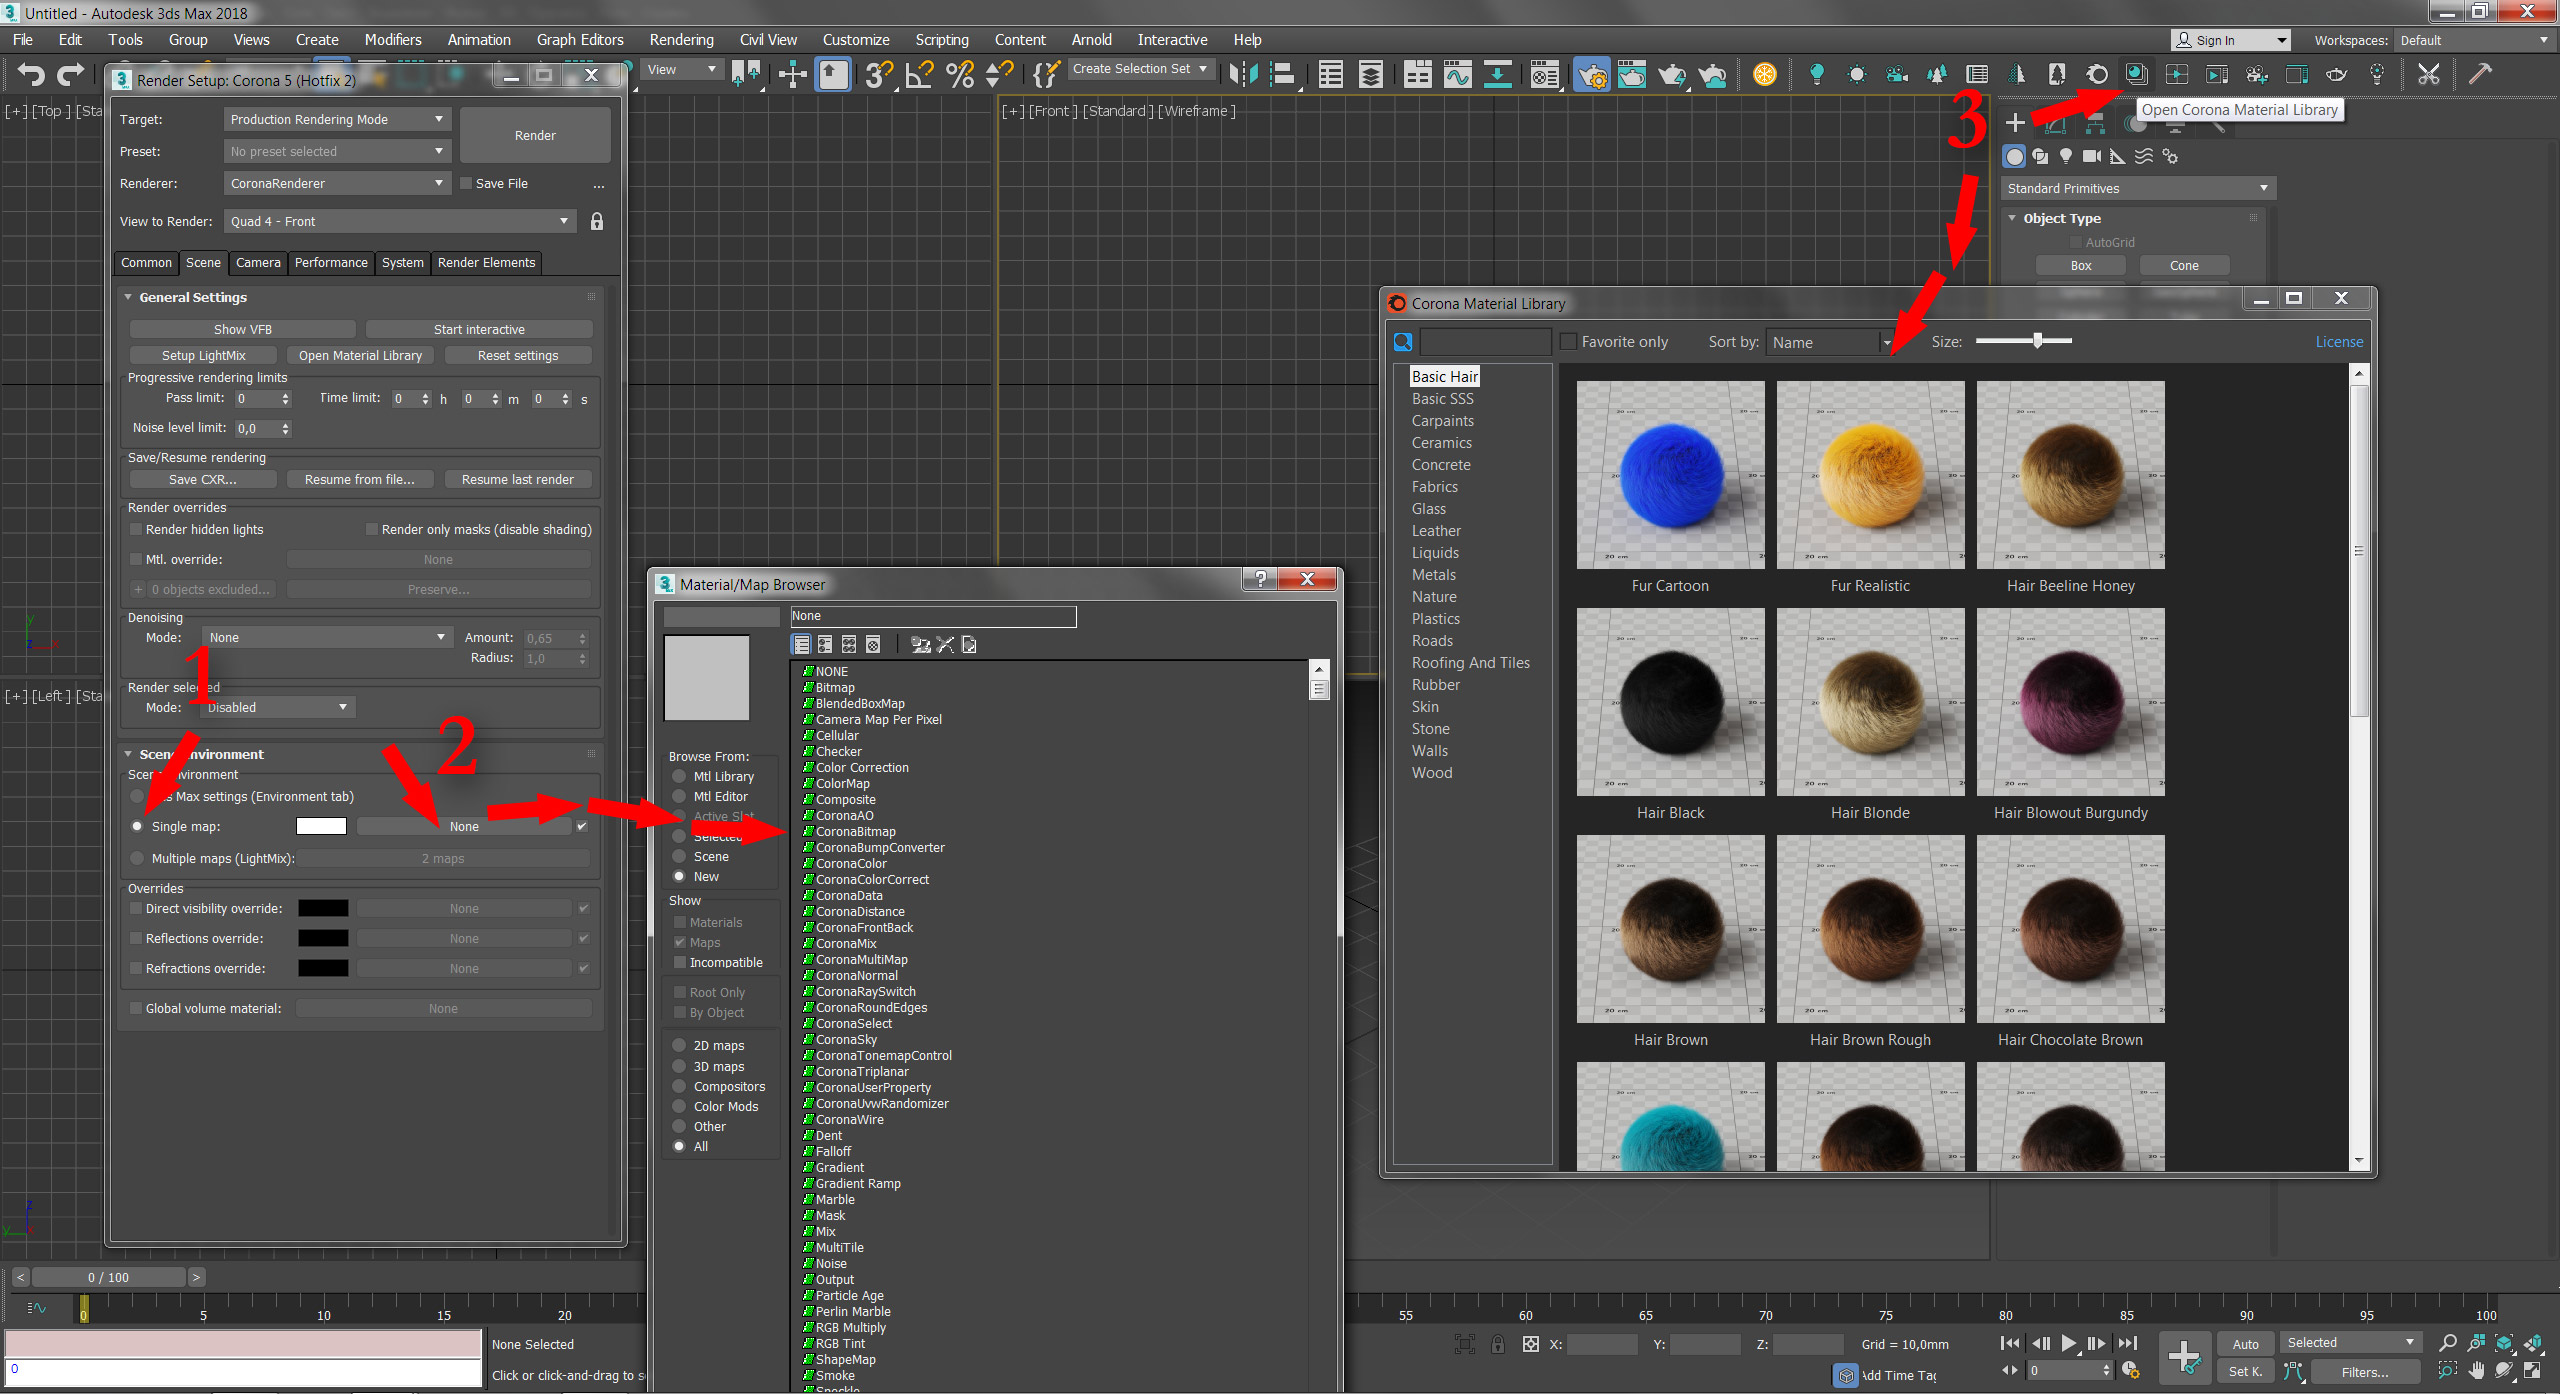Click Play Animation button
The height and width of the screenshot is (1394, 2560).
click(x=2068, y=1343)
